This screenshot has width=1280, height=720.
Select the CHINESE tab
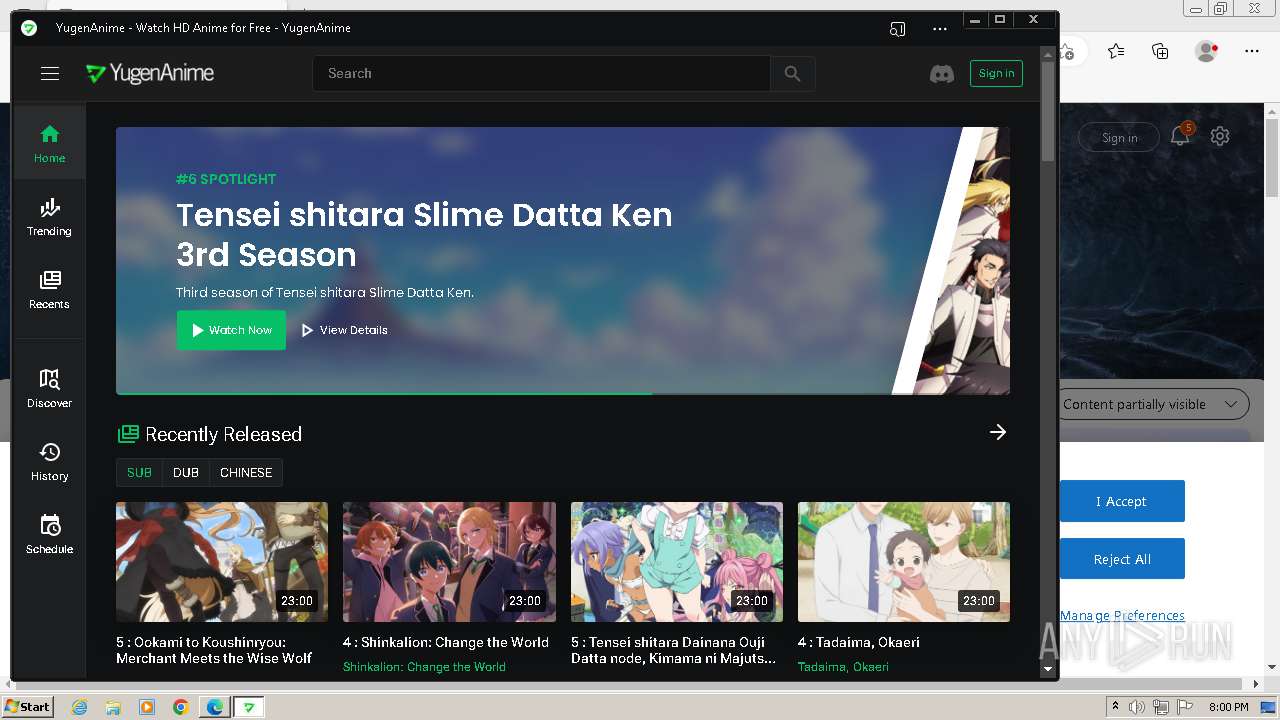pyautogui.click(x=246, y=472)
